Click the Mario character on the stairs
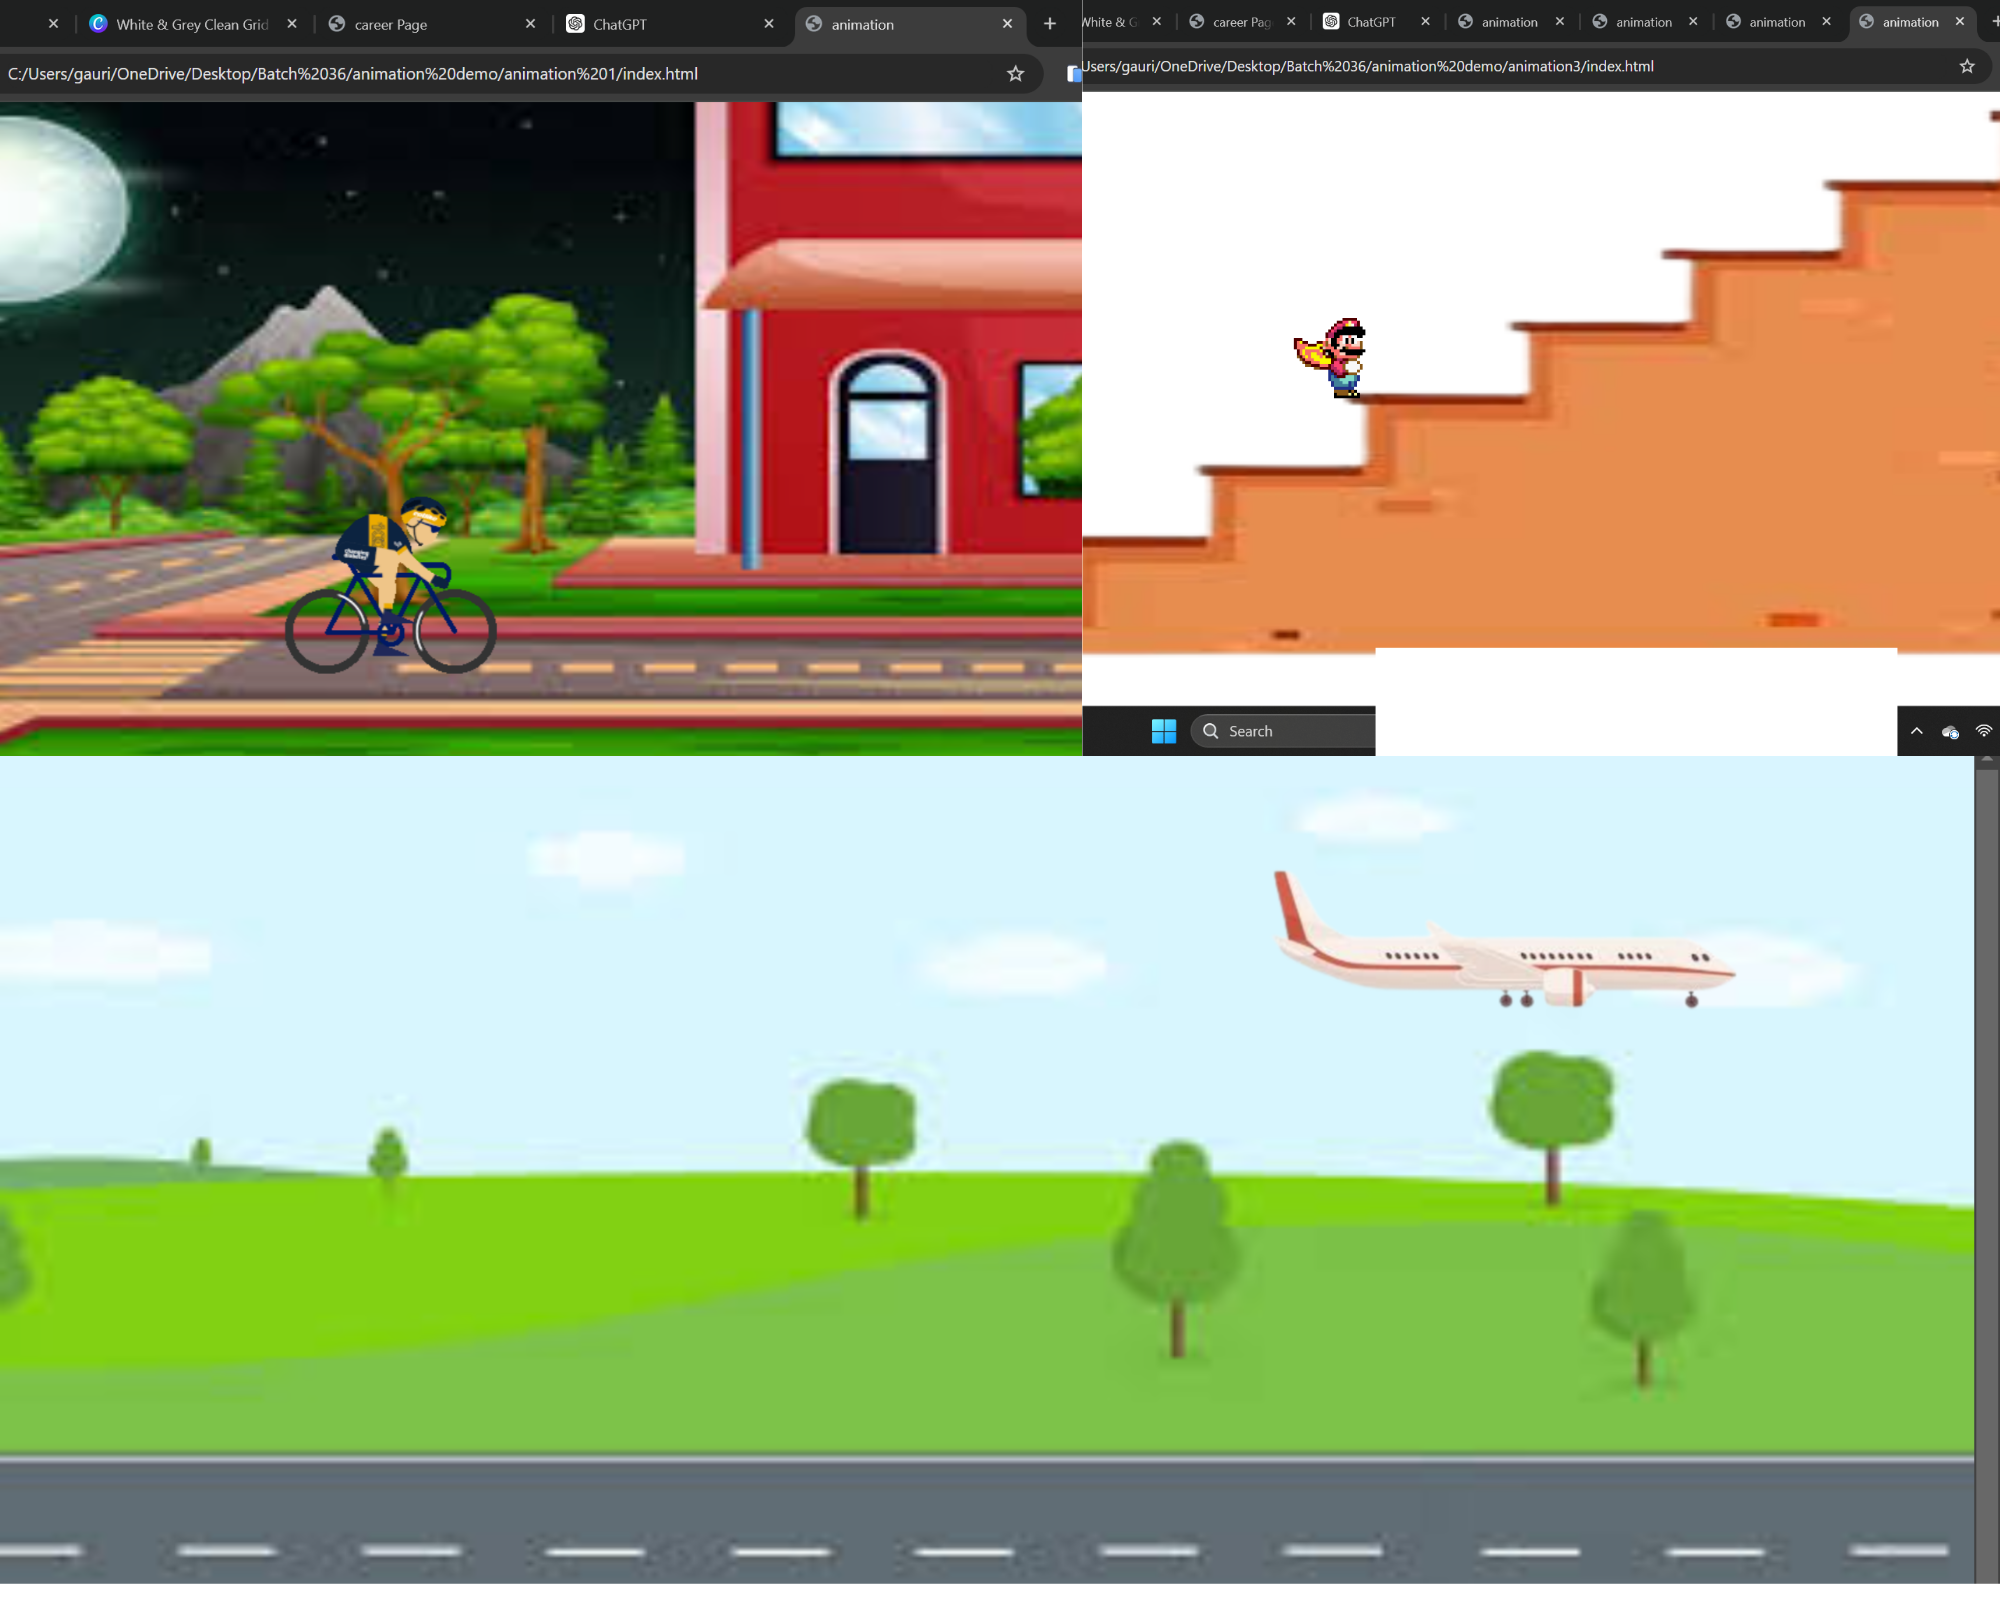The image size is (2000, 1600). (1331, 358)
